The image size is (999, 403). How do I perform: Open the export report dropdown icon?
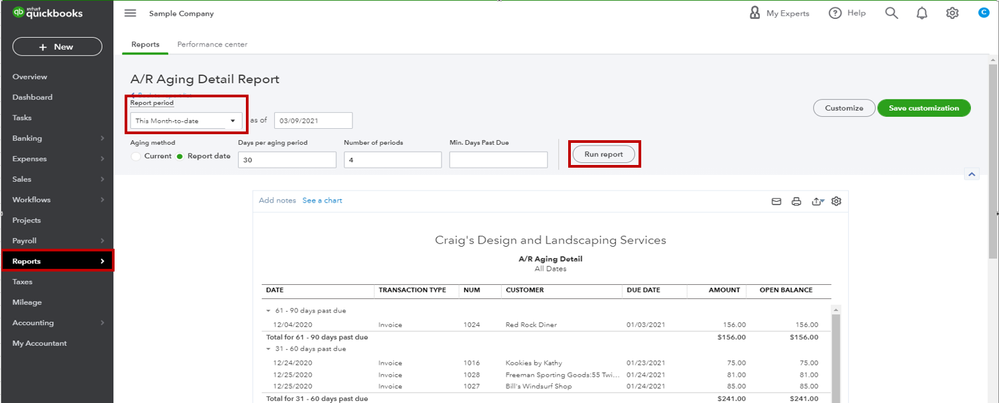(x=817, y=201)
